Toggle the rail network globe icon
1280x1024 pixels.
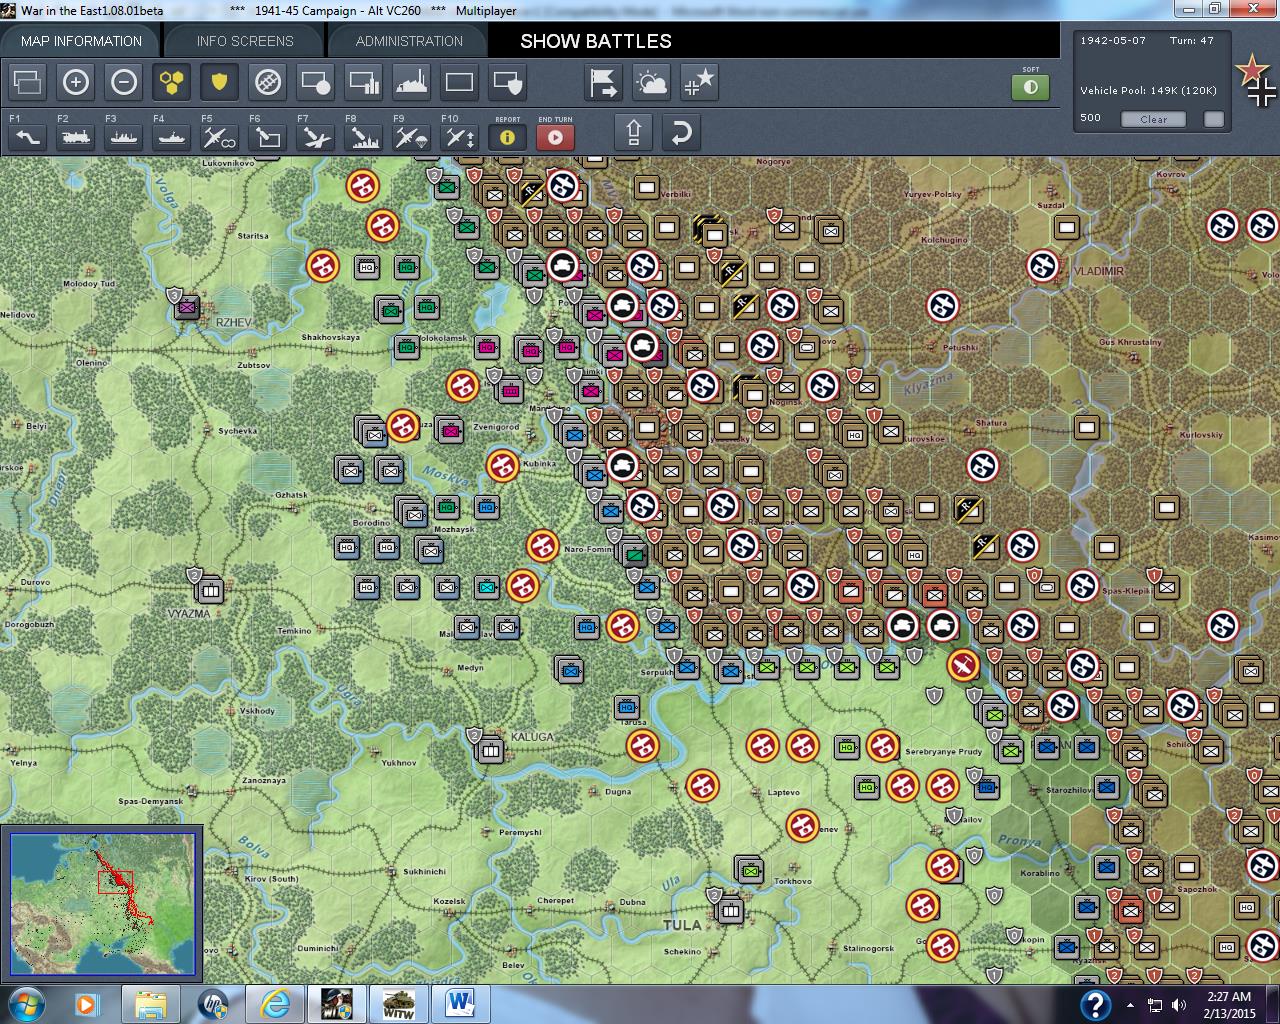click(267, 82)
